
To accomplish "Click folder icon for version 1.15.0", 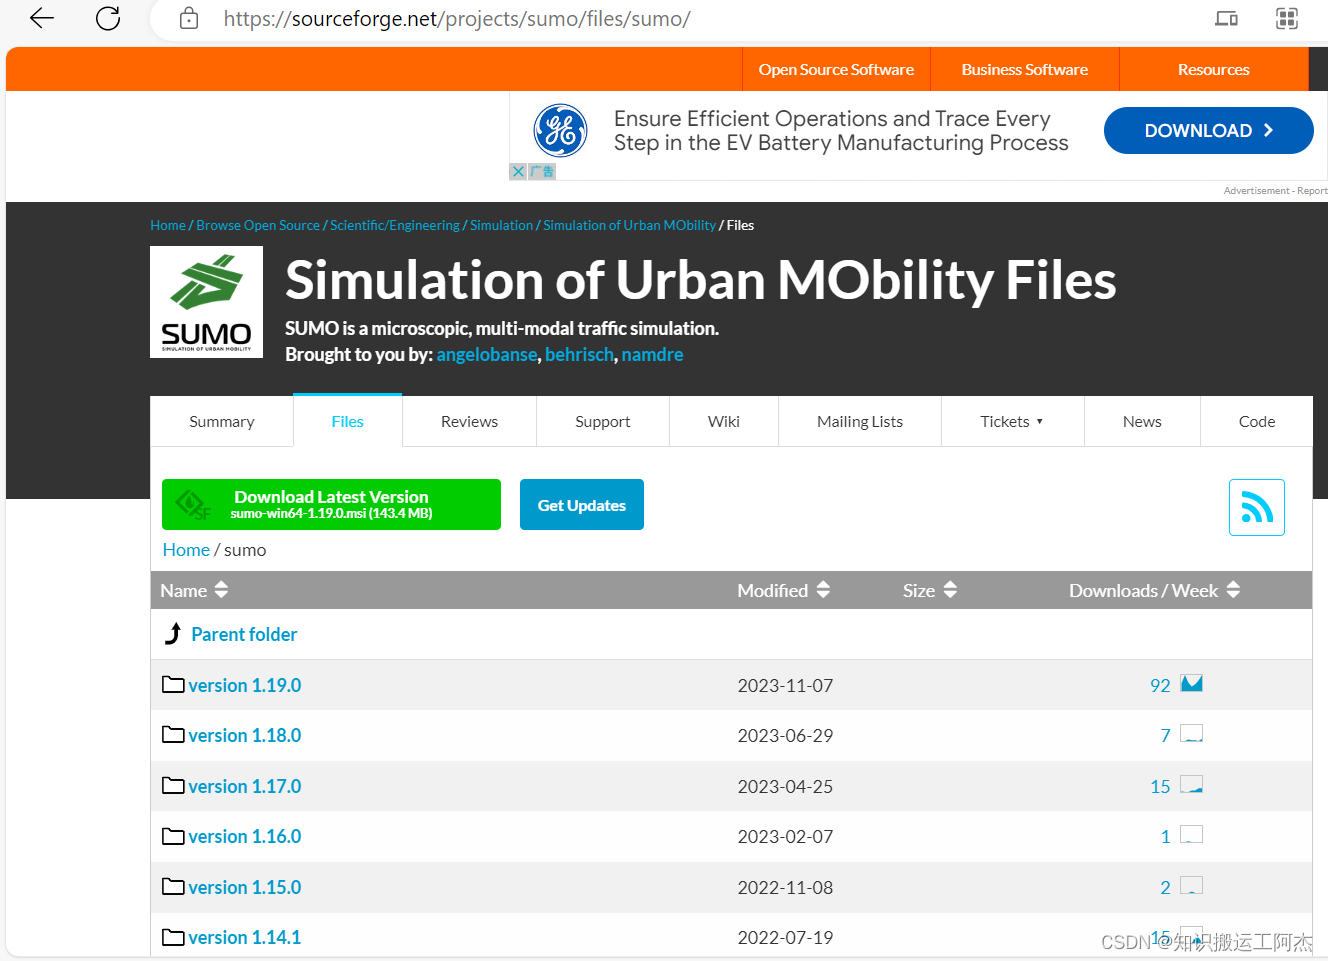I will (173, 887).
